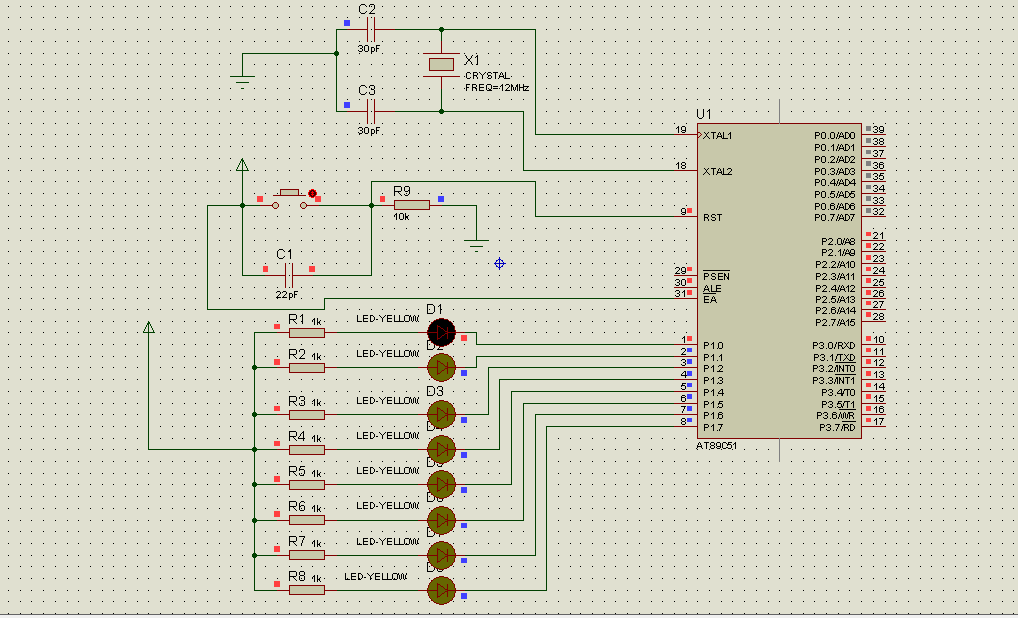The width and height of the screenshot is (1018, 618).
Task: Toggle the red latch dot on push button
Action: click(x=312, y=194)
